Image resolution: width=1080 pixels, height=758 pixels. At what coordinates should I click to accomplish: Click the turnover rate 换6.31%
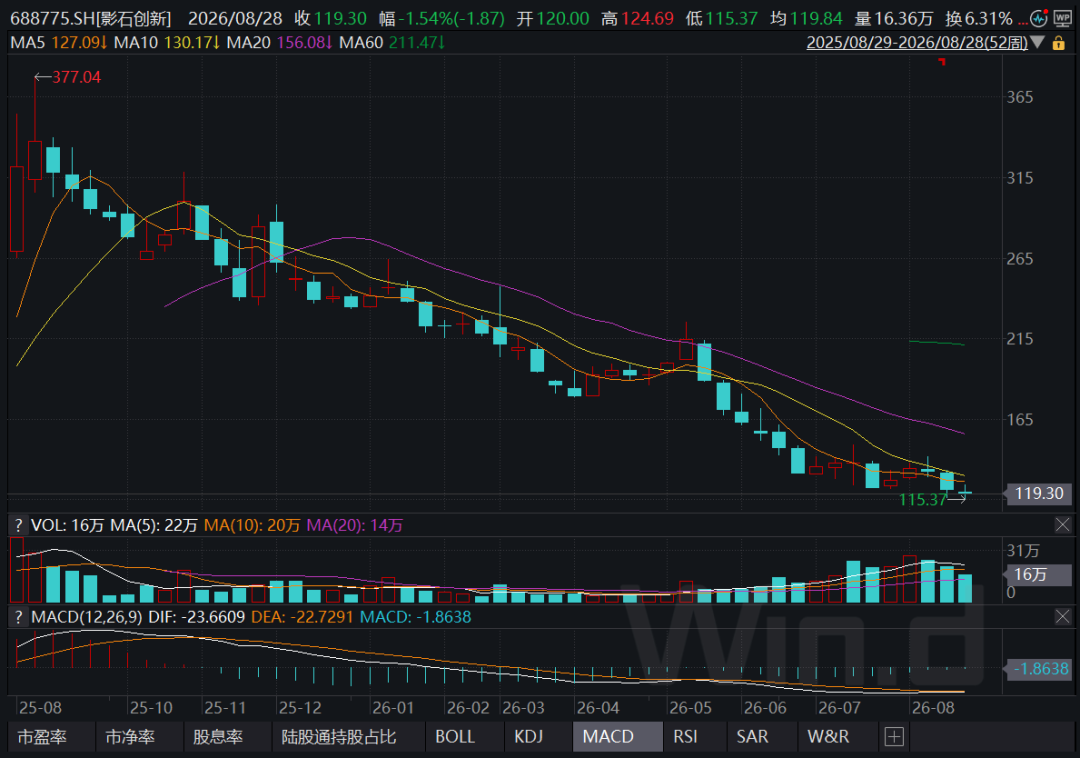point(979,19)
